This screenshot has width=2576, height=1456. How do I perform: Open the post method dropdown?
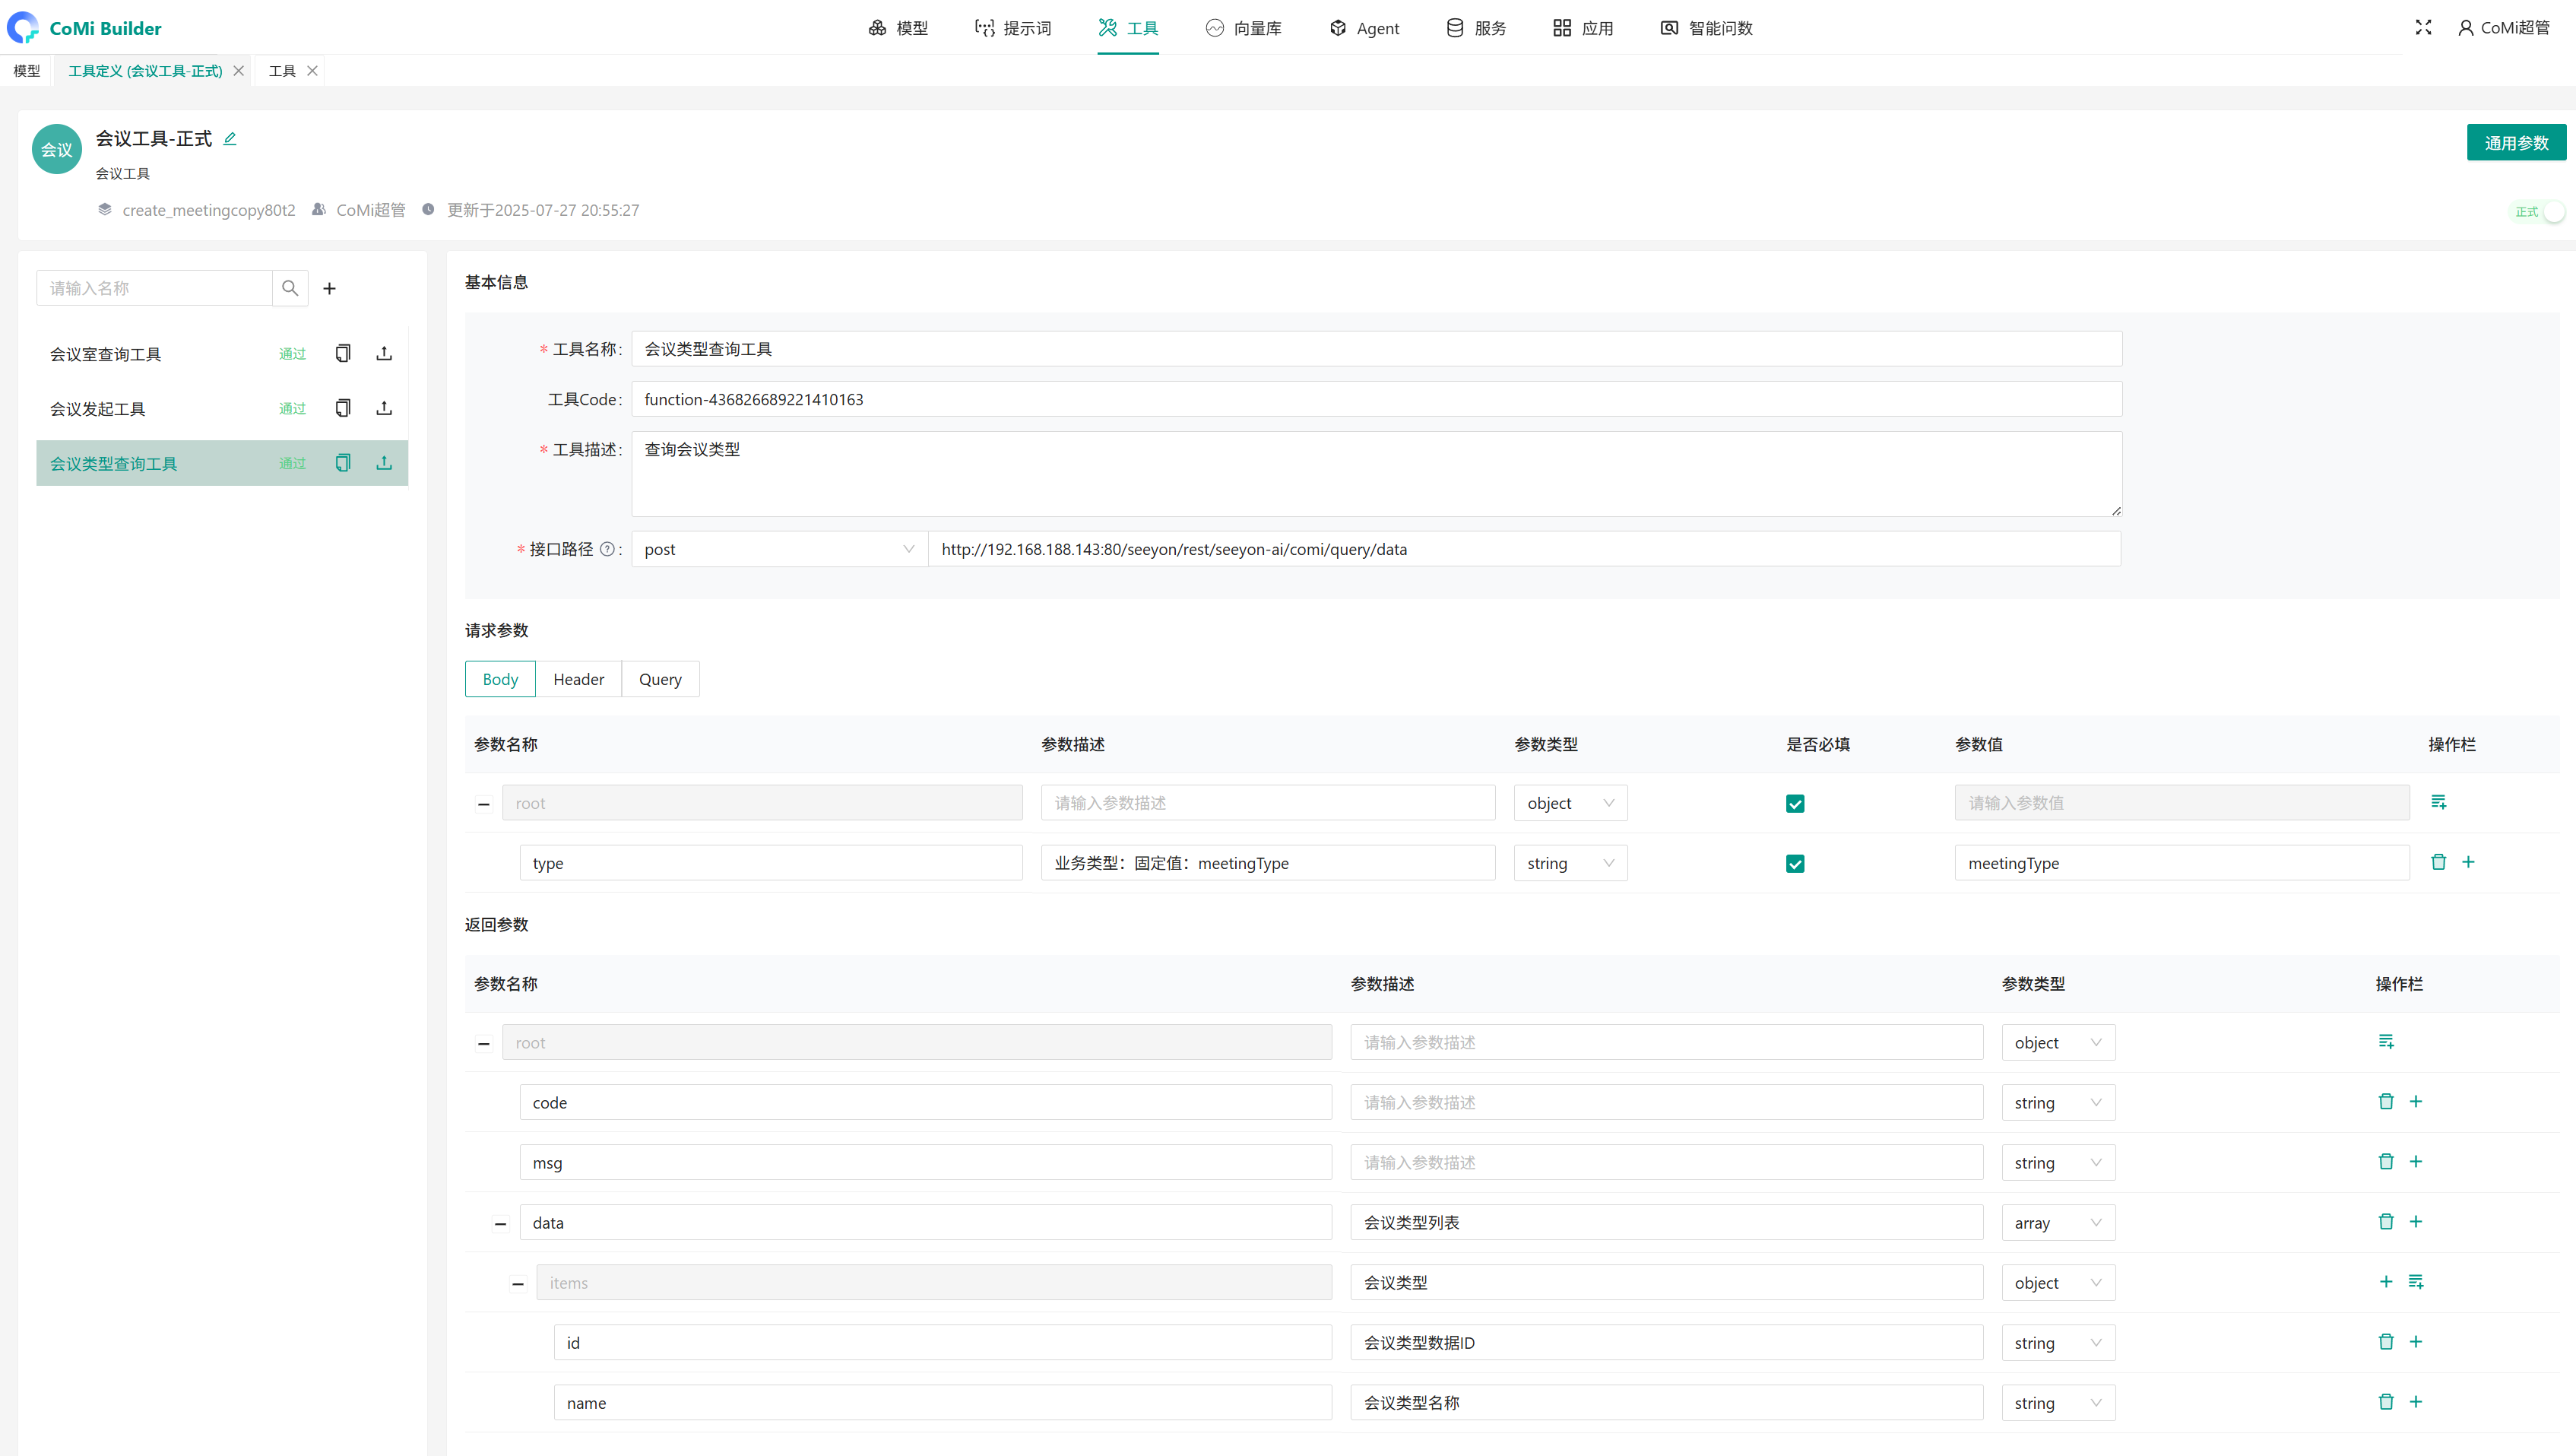coord(780,549)
